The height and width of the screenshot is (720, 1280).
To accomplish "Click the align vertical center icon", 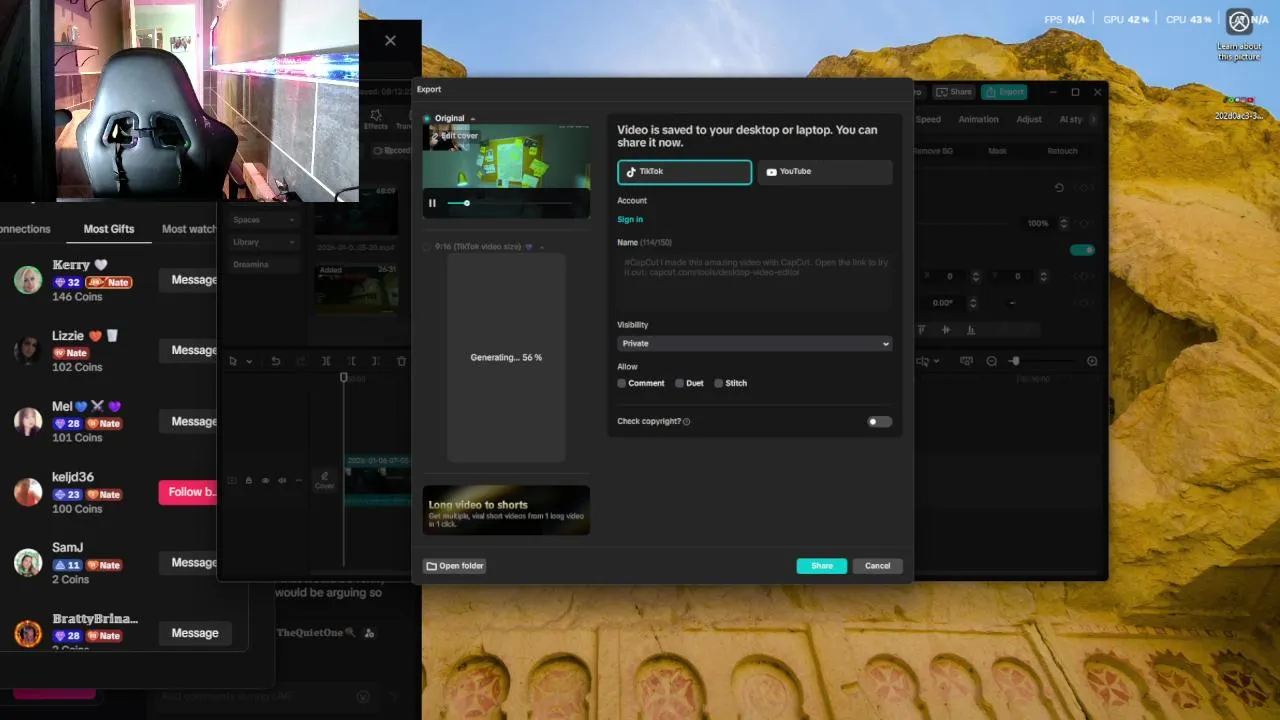I will tap(946, 330).
